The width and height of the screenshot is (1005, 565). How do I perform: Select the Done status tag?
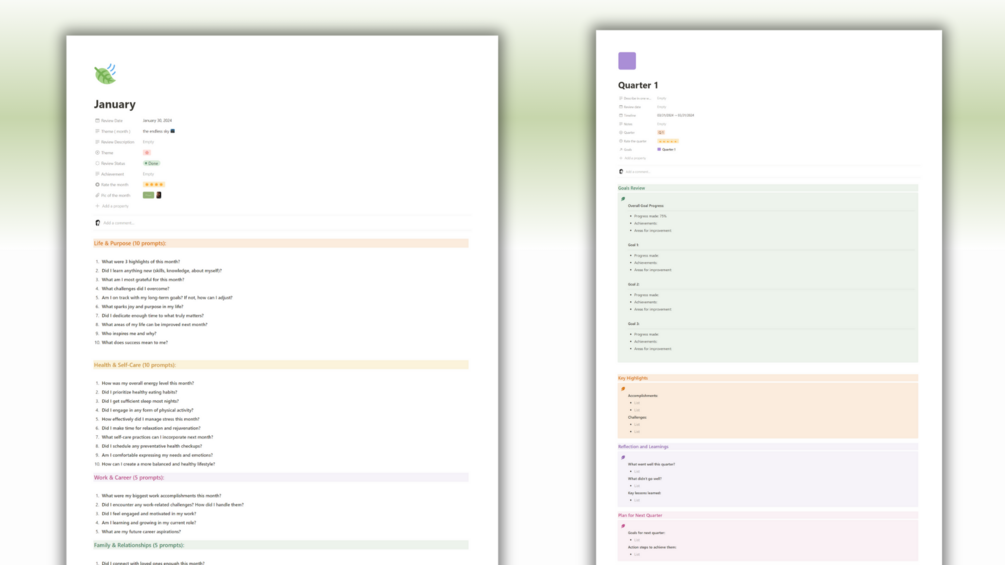151,163
